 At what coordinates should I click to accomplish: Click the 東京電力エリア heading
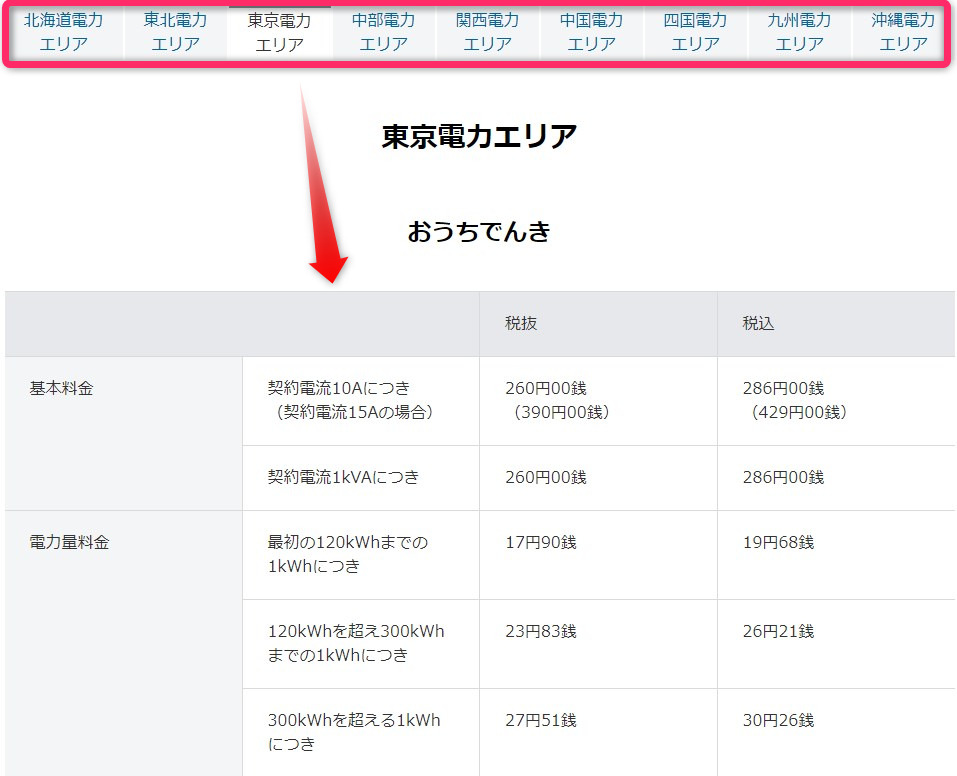click(x=479, y=136)
